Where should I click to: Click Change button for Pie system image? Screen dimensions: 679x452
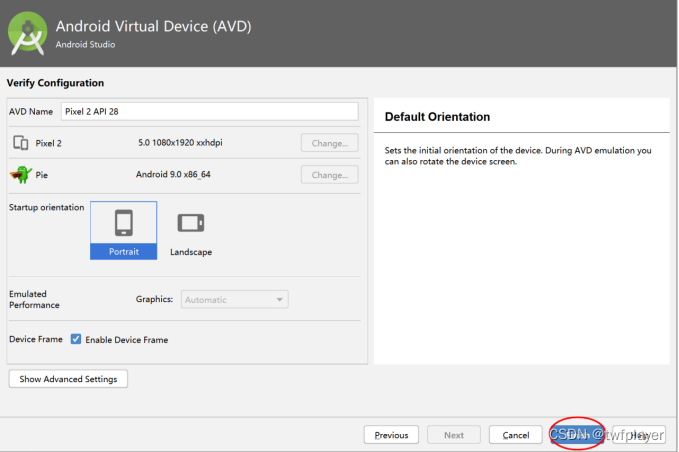[330, 175]
